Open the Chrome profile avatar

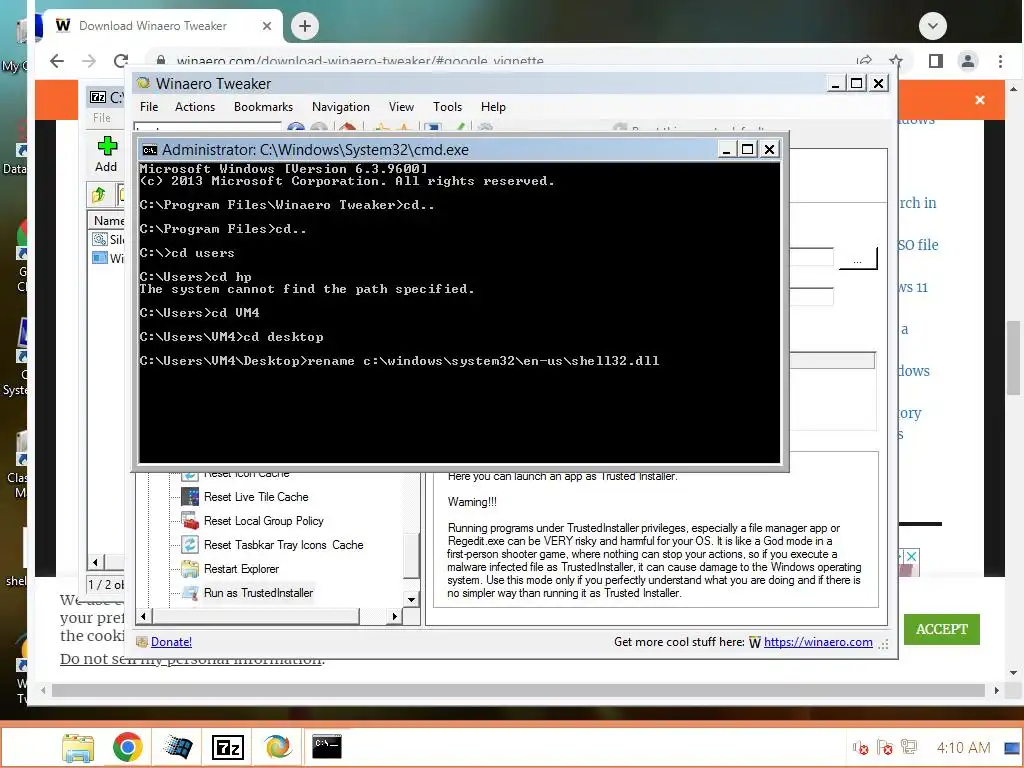(x=968, y=61)
